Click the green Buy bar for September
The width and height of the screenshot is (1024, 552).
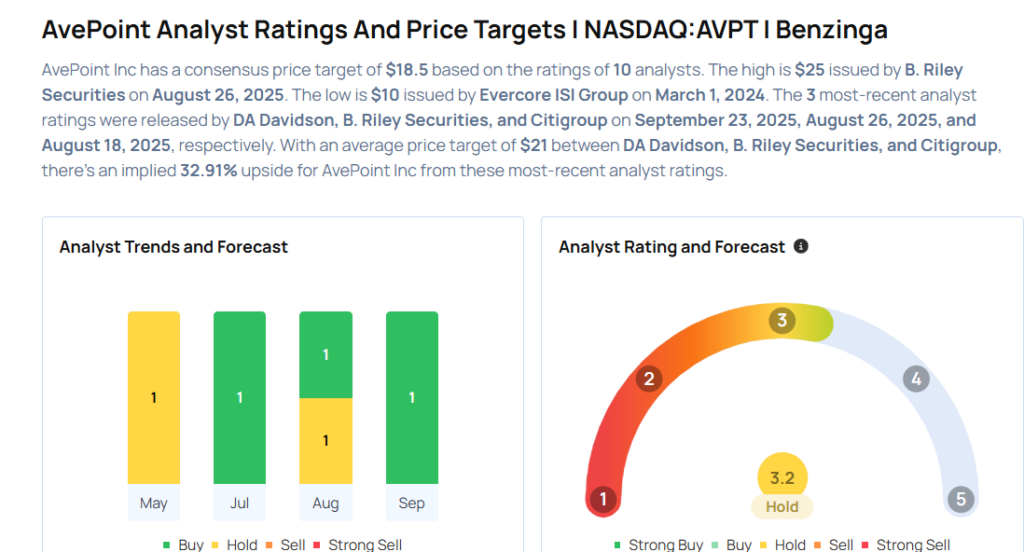[412, 398]
